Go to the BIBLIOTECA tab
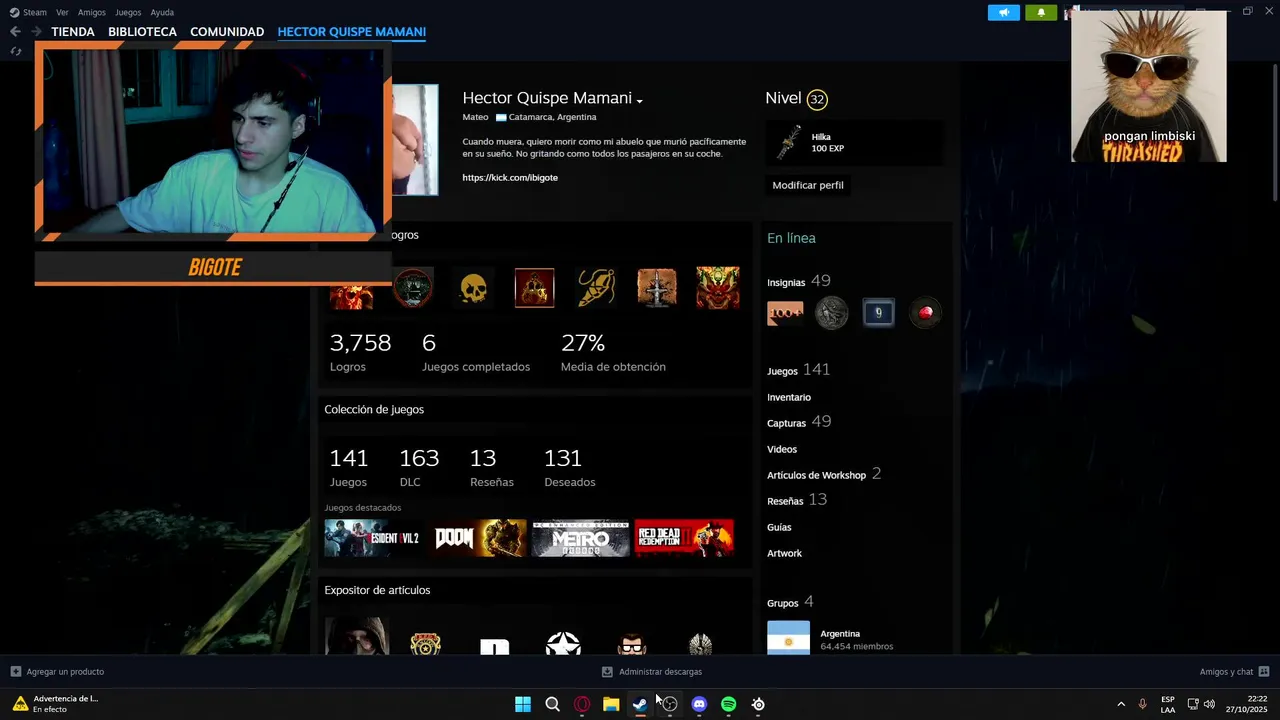This screenshot has width=1280, height=720. pos(142,32)
